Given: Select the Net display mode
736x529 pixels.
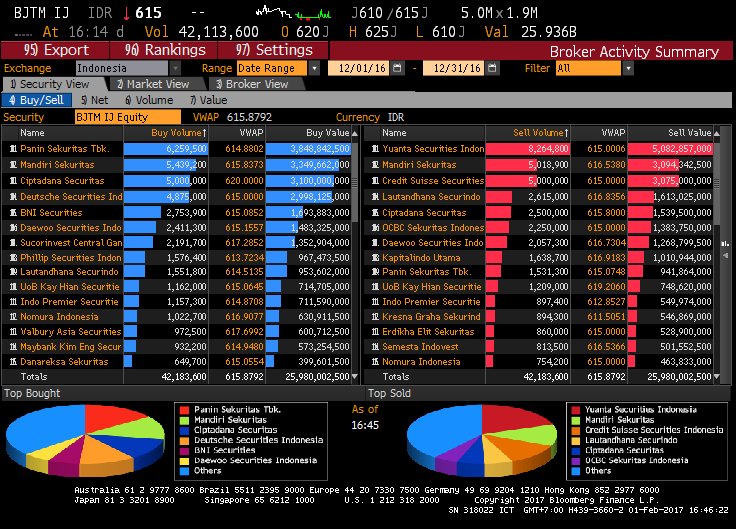Looking at the screenshot, I should tap(87, 100).
